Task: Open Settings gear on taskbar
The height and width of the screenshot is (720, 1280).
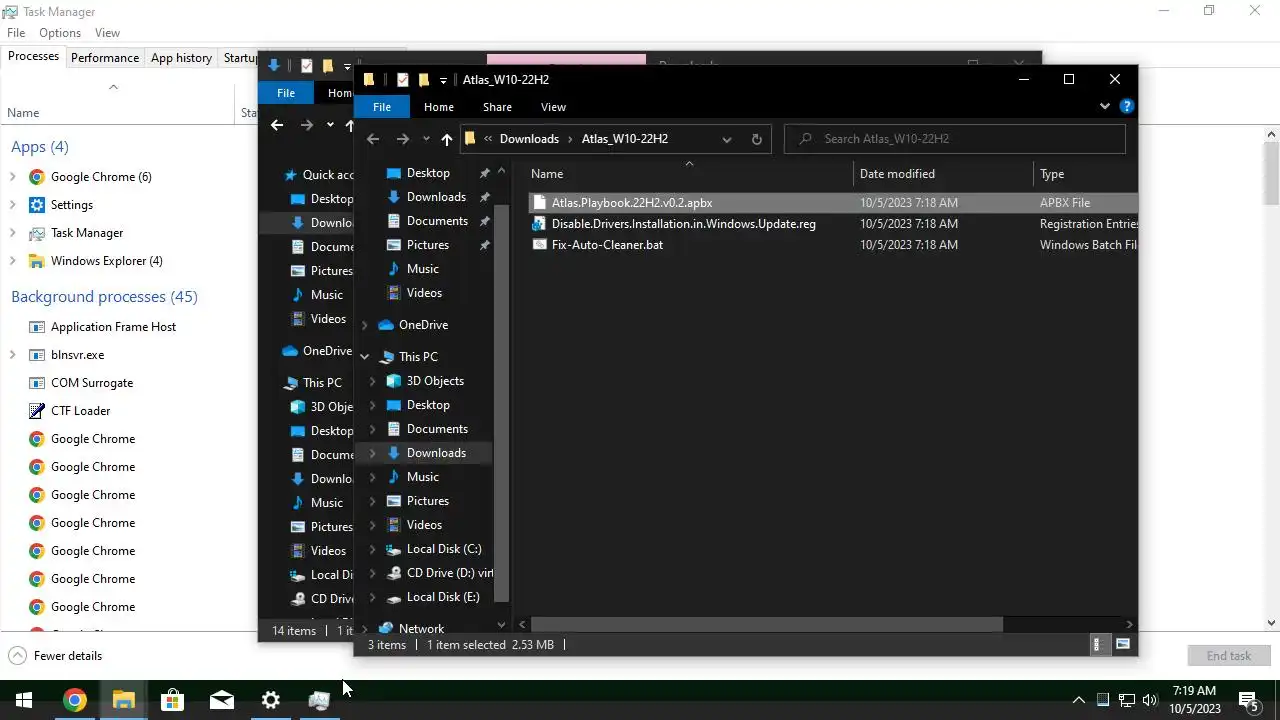Action: 271,700
